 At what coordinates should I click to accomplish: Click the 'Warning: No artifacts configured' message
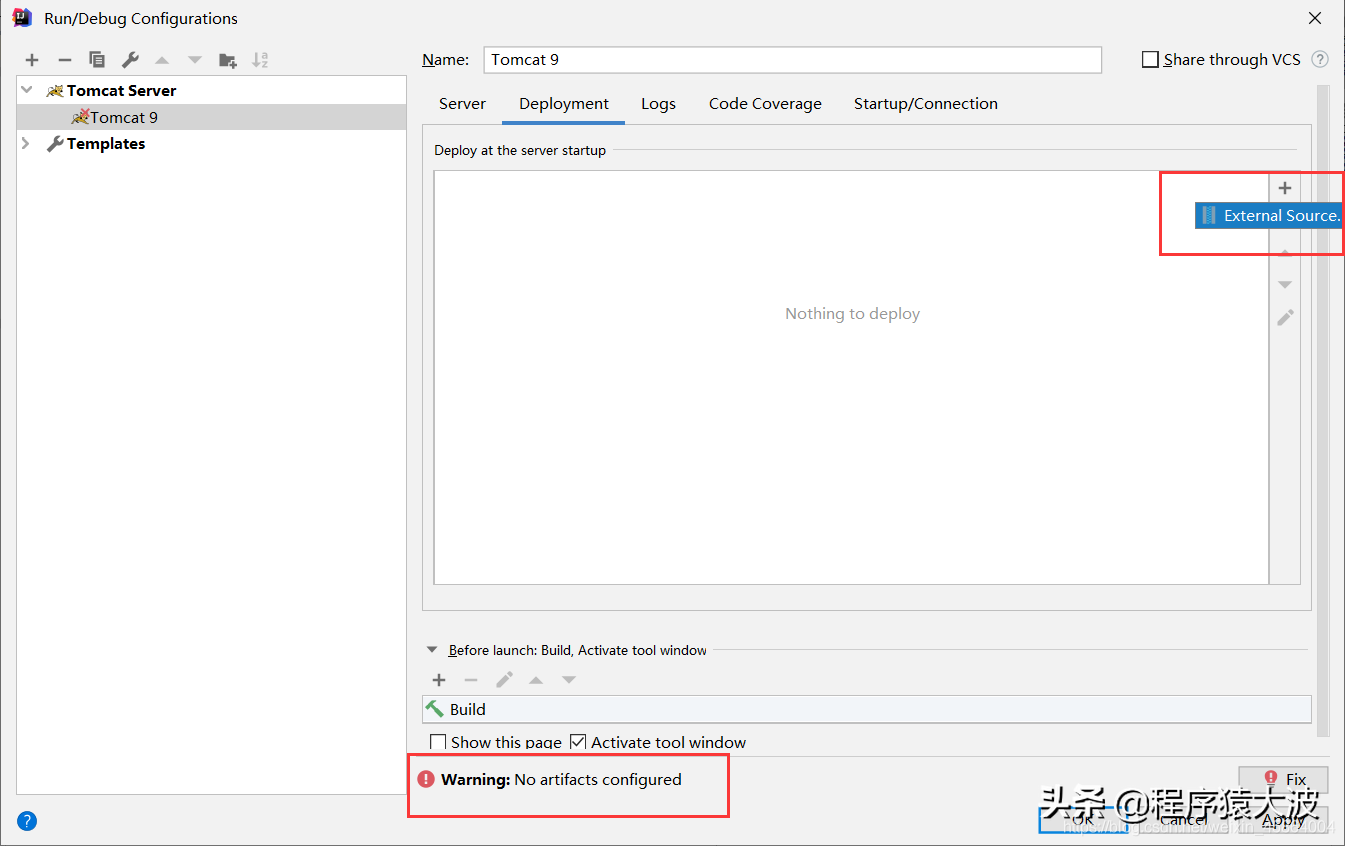(561, 780)
